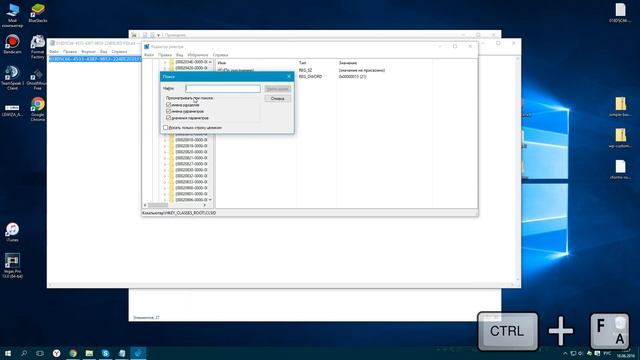Select the chrome-su... file on the desktop
Viewport: 640px width, 360px height.
click(x=620, y=169)
